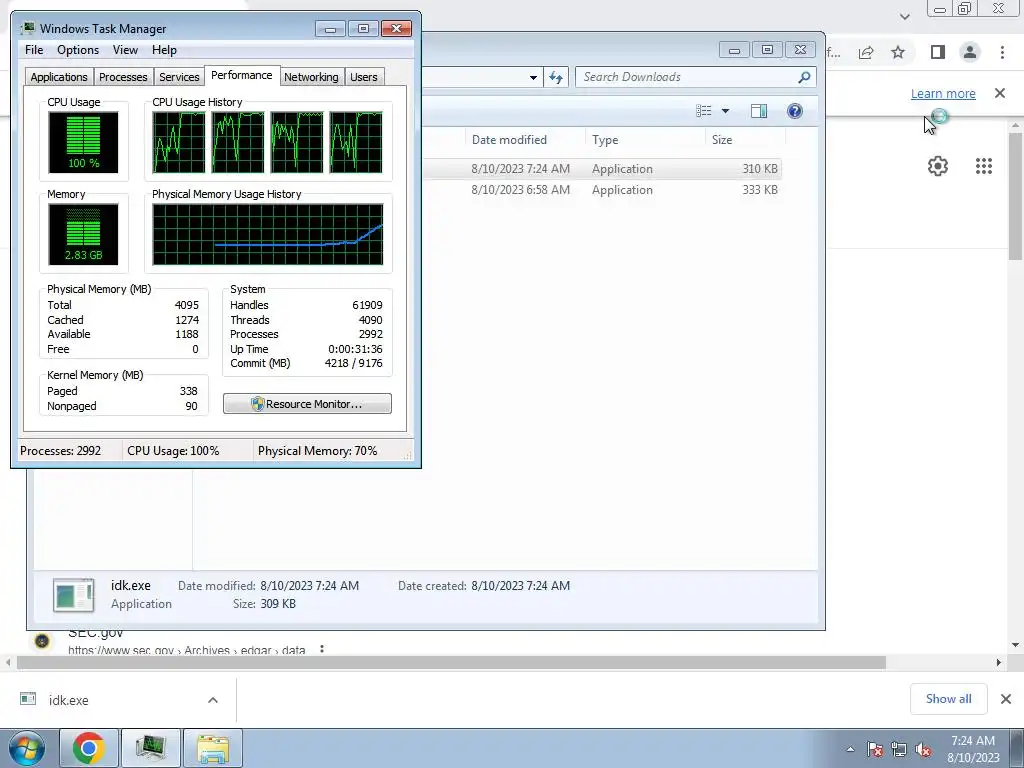This screenshot has height=768, width=1024.
Task: Open the Chrome three-dot menu
Action: point(1002,52)
